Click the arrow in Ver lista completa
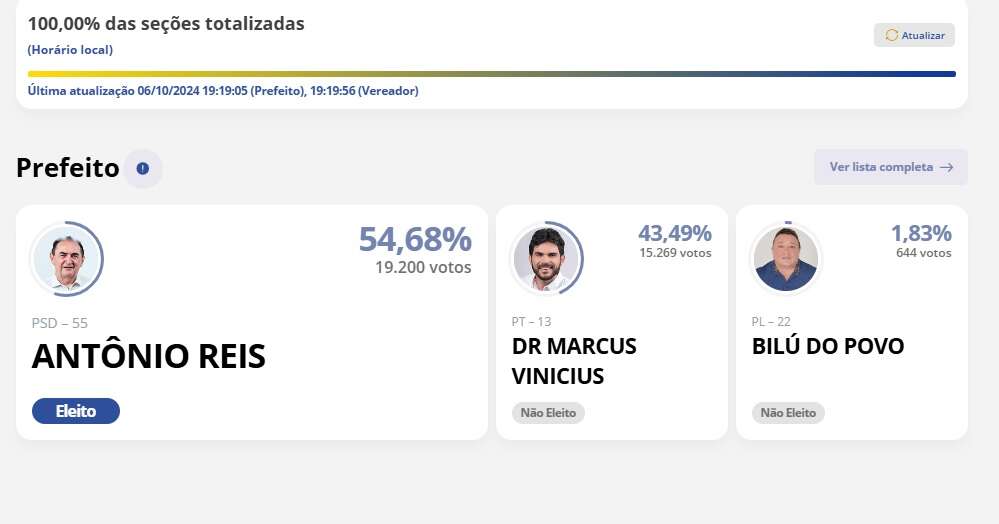 946,167
